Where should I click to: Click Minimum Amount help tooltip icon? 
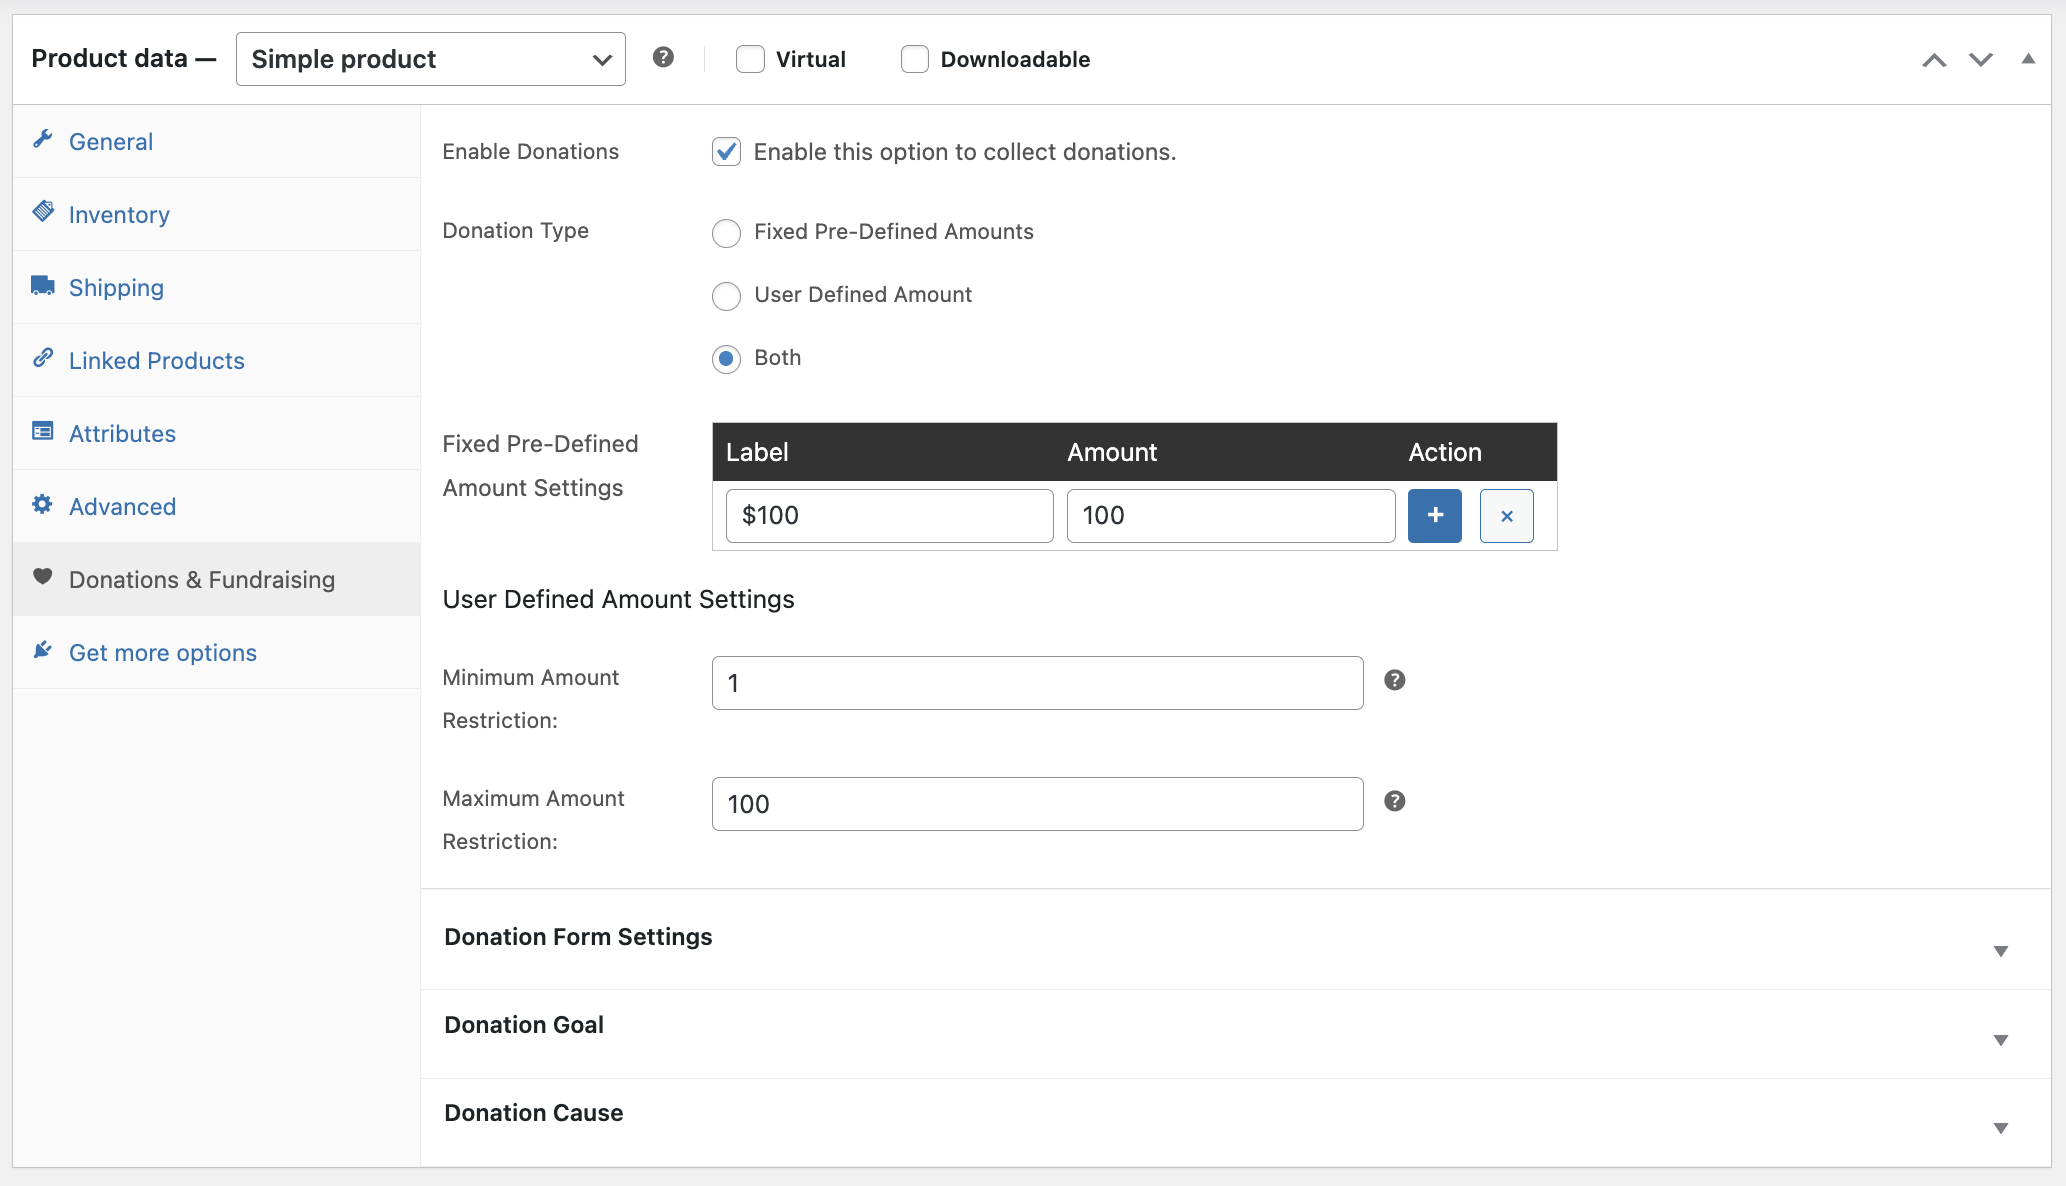(x=1394, y=681)
